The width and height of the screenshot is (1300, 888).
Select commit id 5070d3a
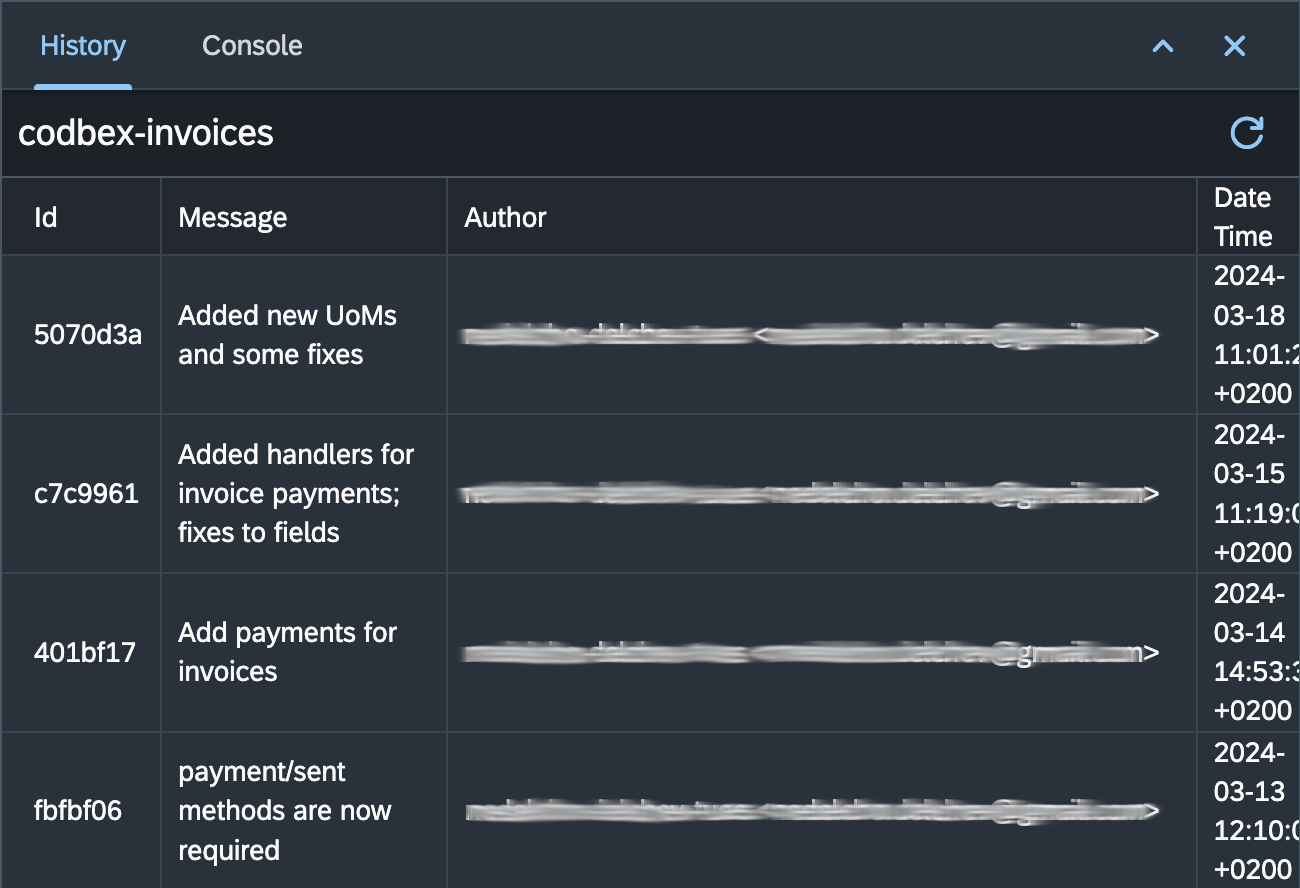pos(88,335)
